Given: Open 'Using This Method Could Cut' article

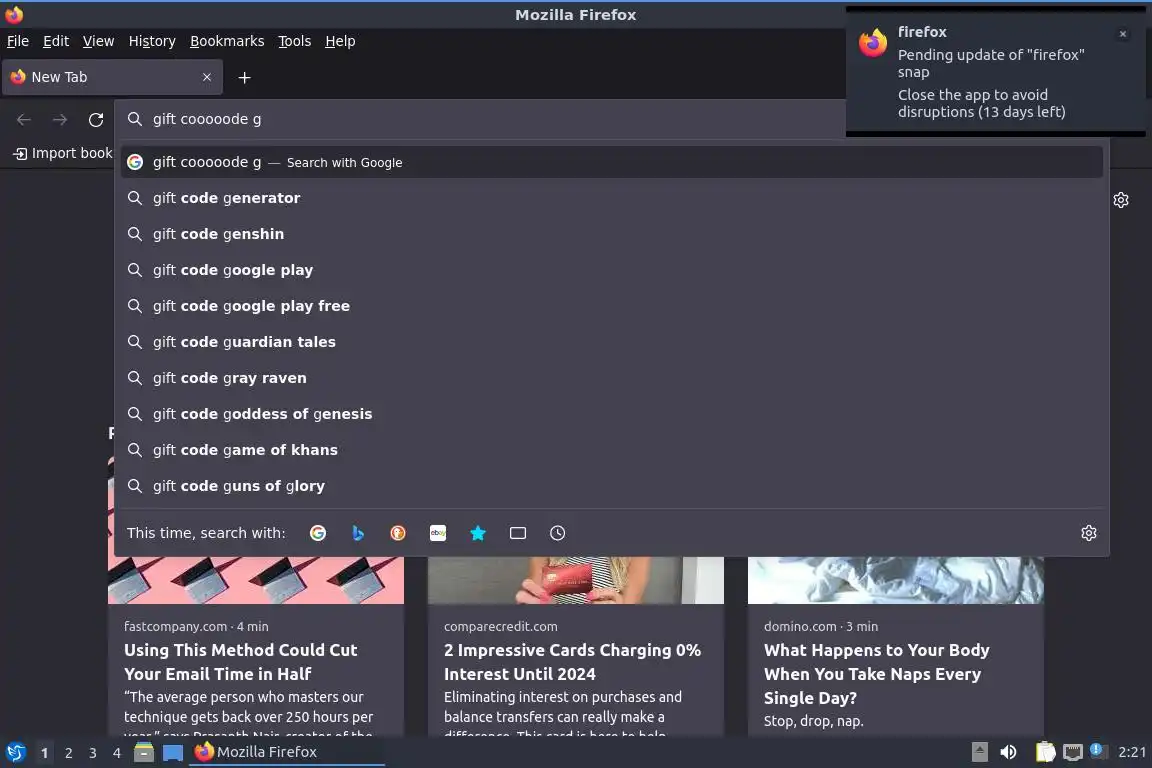Looking at the screenshot, I should pos(240,661).
